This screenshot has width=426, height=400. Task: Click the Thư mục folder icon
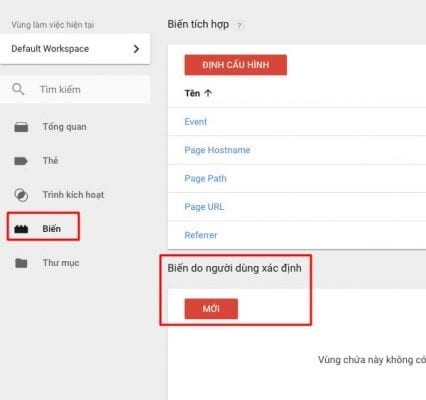[21, 263]
